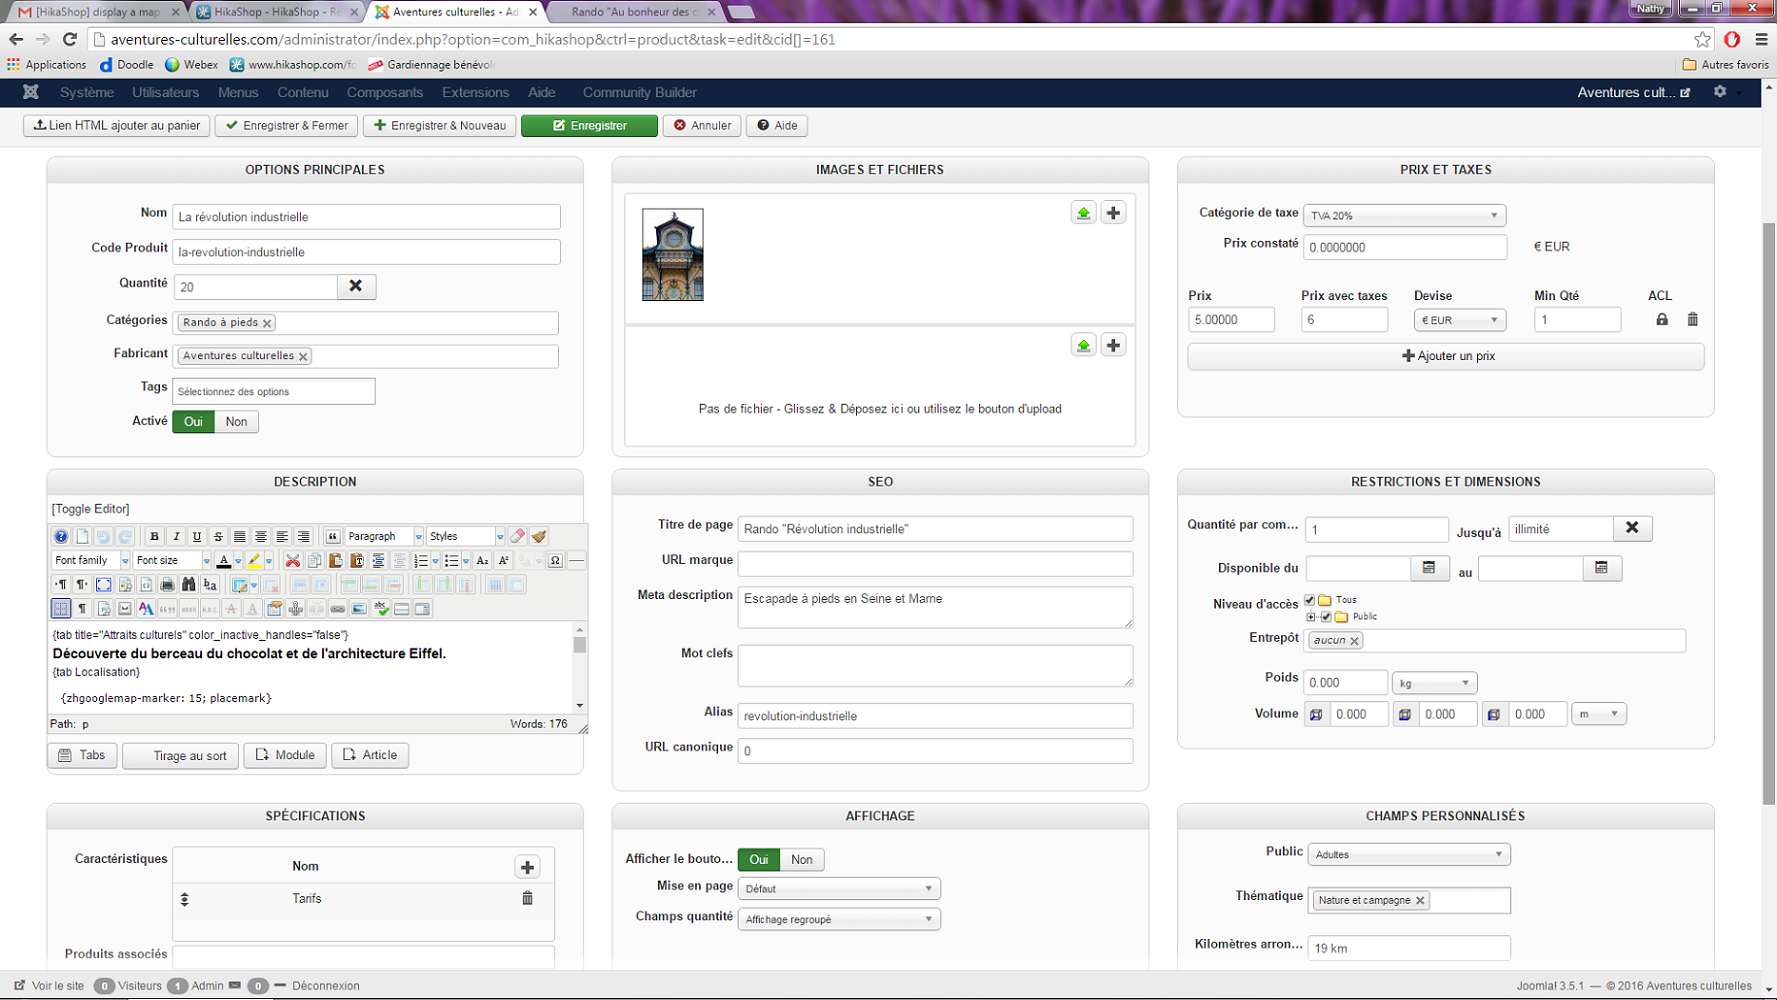The image size is (1777, 1000).
Task: Open the Joomla settings gear menu
Action: tap(1720, 92)
